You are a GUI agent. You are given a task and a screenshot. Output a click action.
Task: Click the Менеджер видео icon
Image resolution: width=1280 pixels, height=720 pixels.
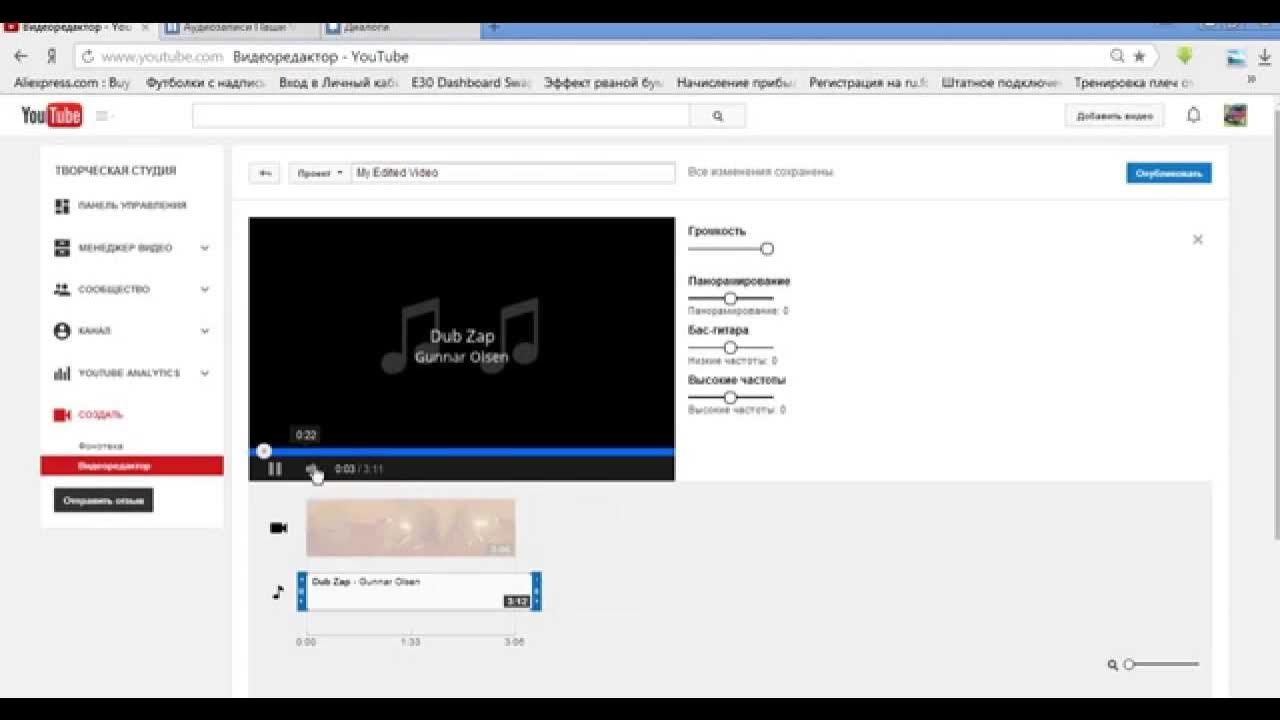click(62, 248)
